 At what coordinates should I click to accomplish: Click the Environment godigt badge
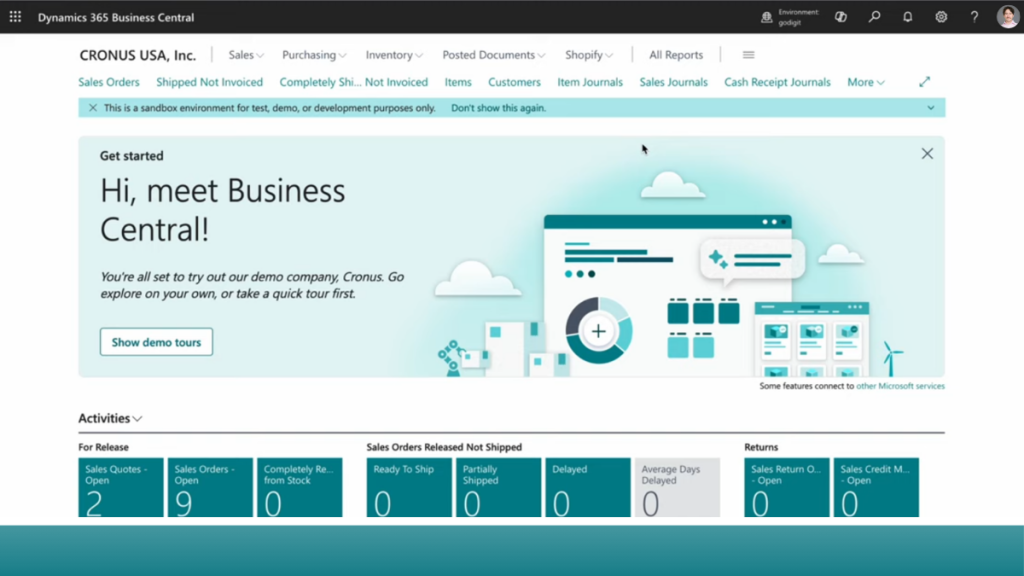pyautogui.click(x=790, y=17)
